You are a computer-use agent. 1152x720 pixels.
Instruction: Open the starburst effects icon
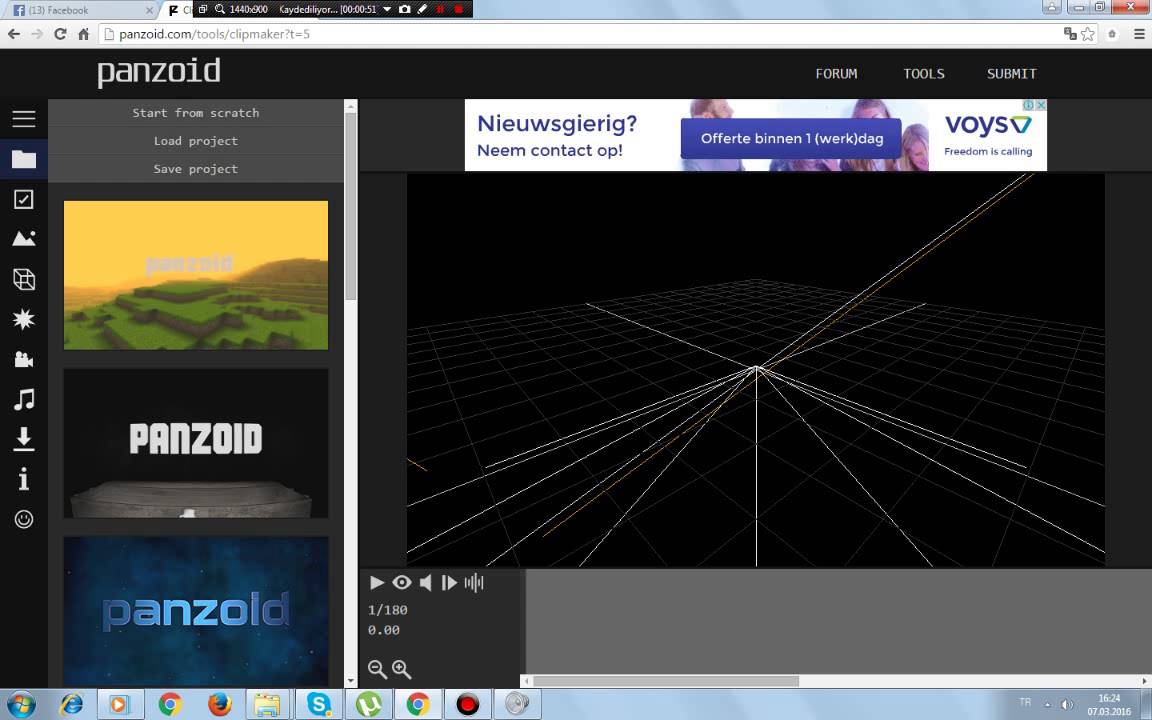(x=24, y=319)
